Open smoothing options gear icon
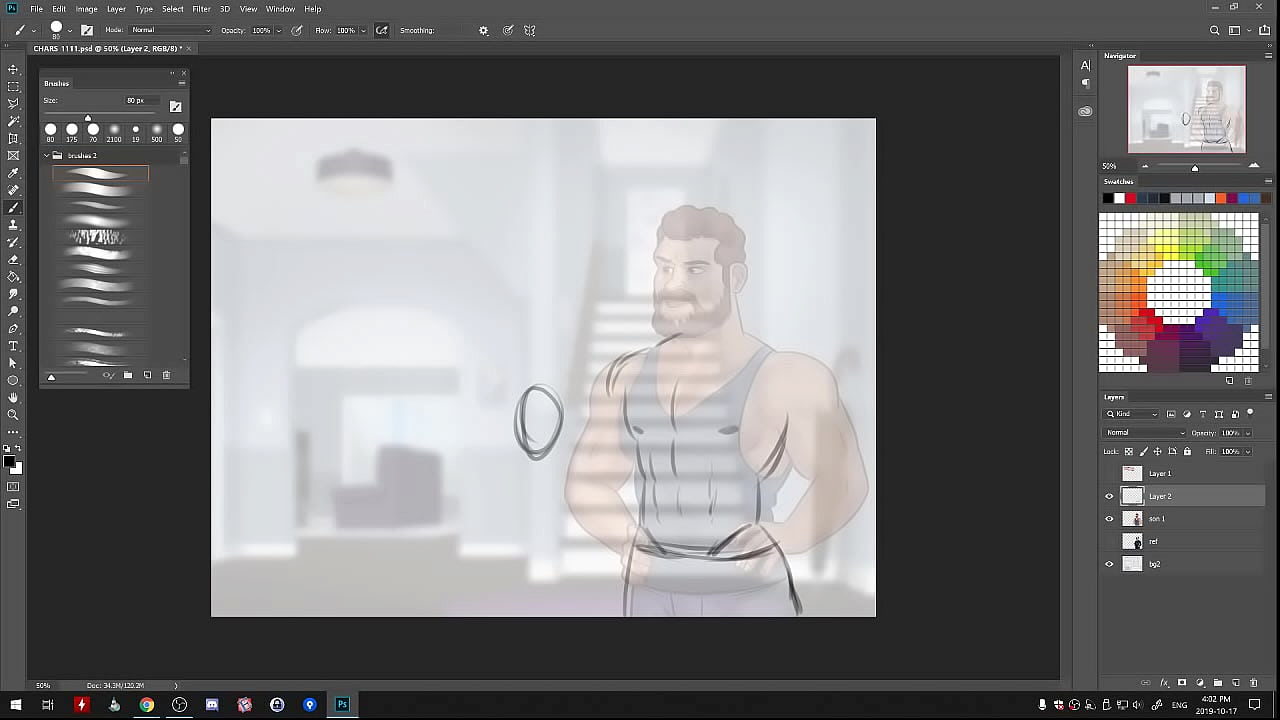 pos(483,30)
